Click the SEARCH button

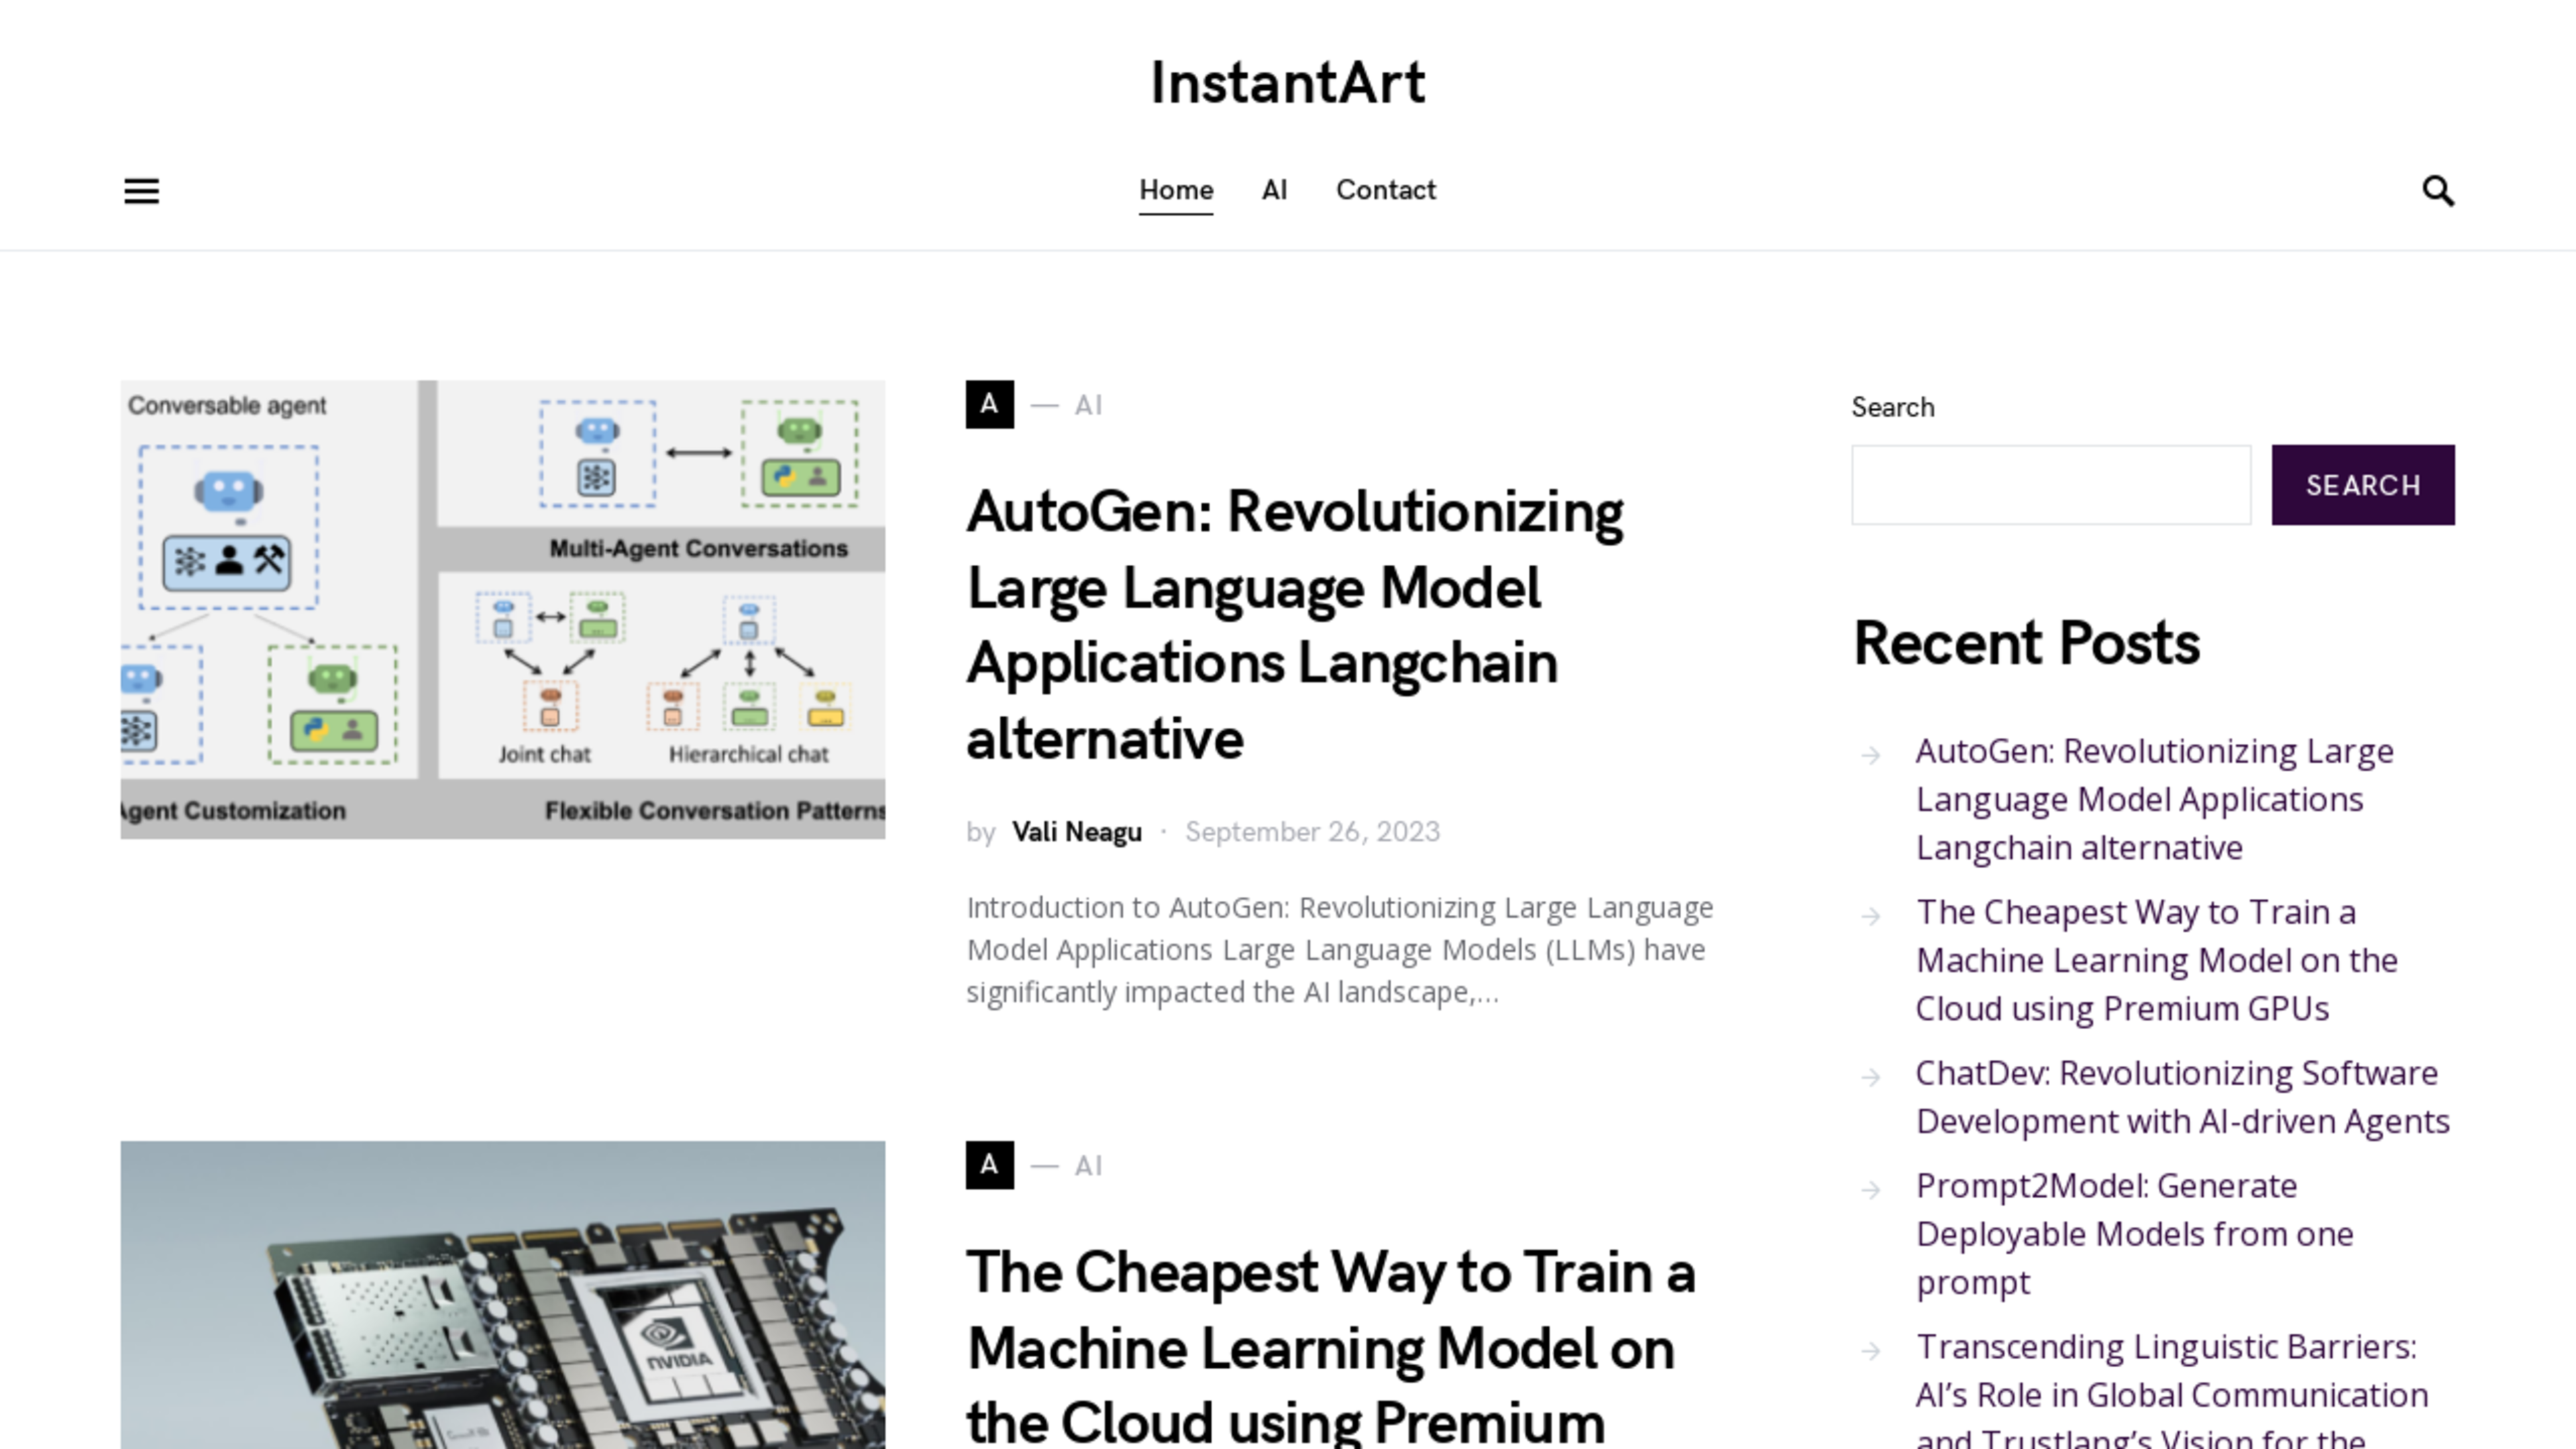(2364, 483)
